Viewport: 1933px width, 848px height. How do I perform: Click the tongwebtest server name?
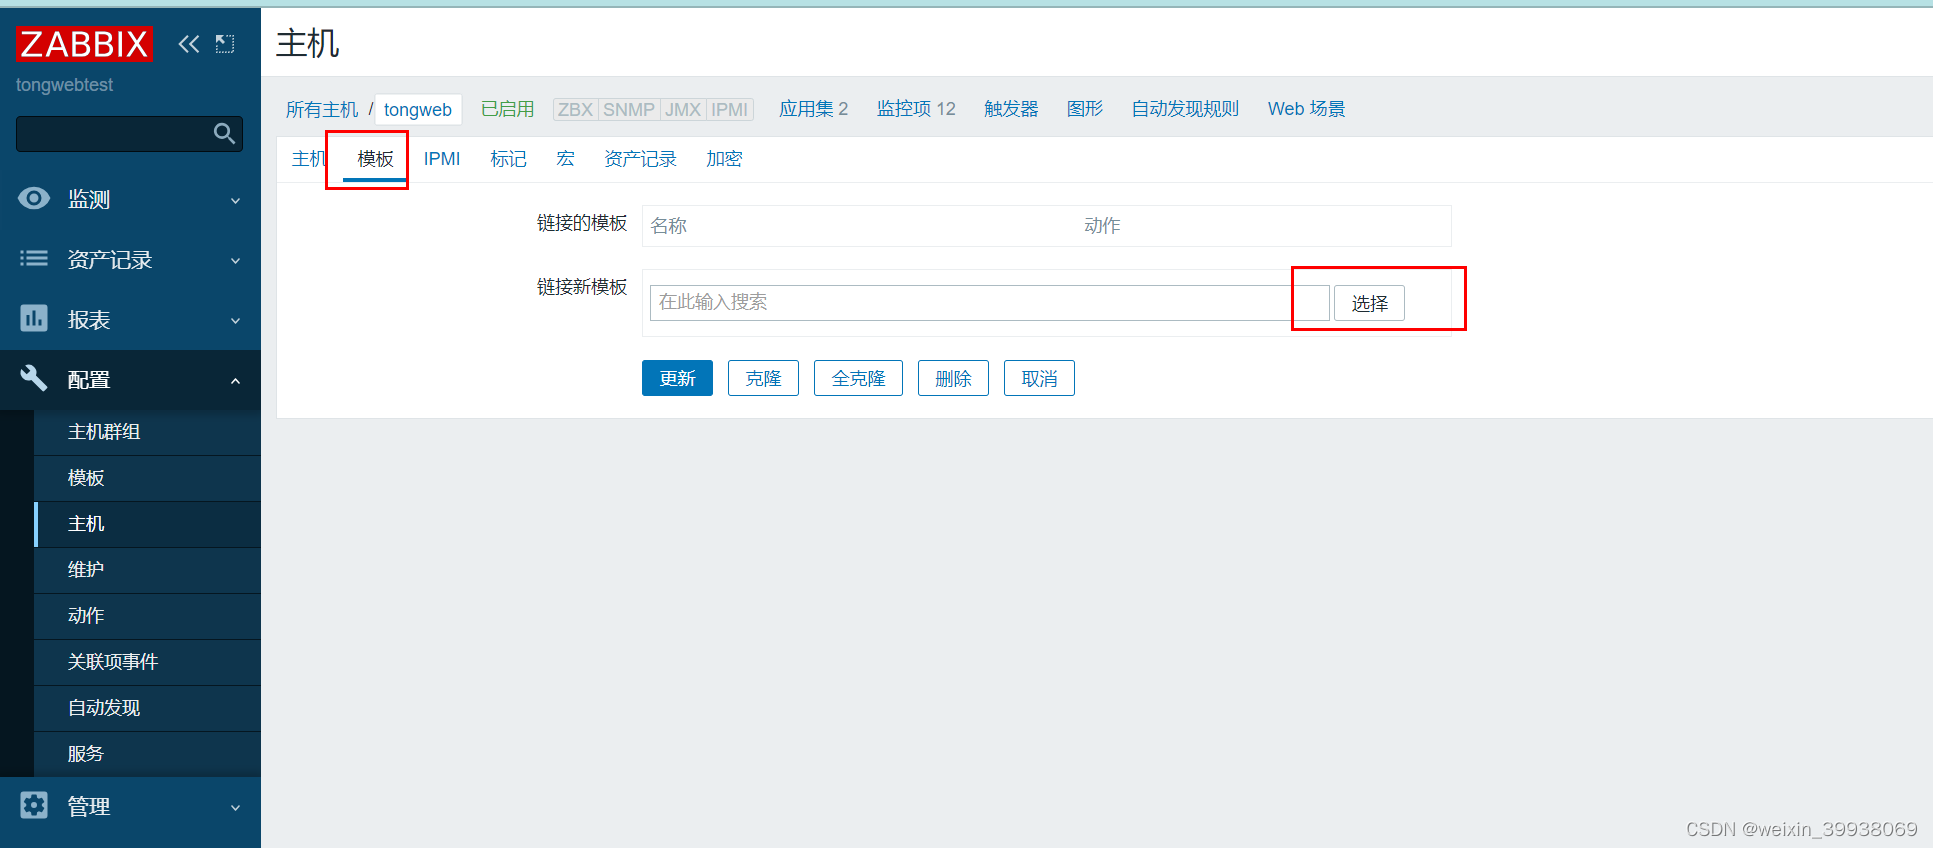coord(64,85)
